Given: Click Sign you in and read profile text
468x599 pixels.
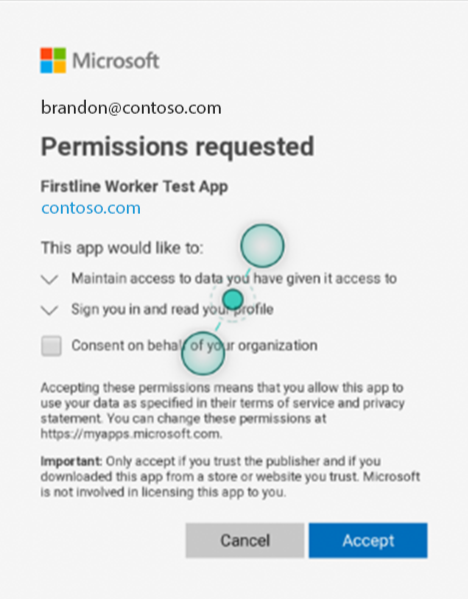Looking at the screenshot, I should click(172, 309).
